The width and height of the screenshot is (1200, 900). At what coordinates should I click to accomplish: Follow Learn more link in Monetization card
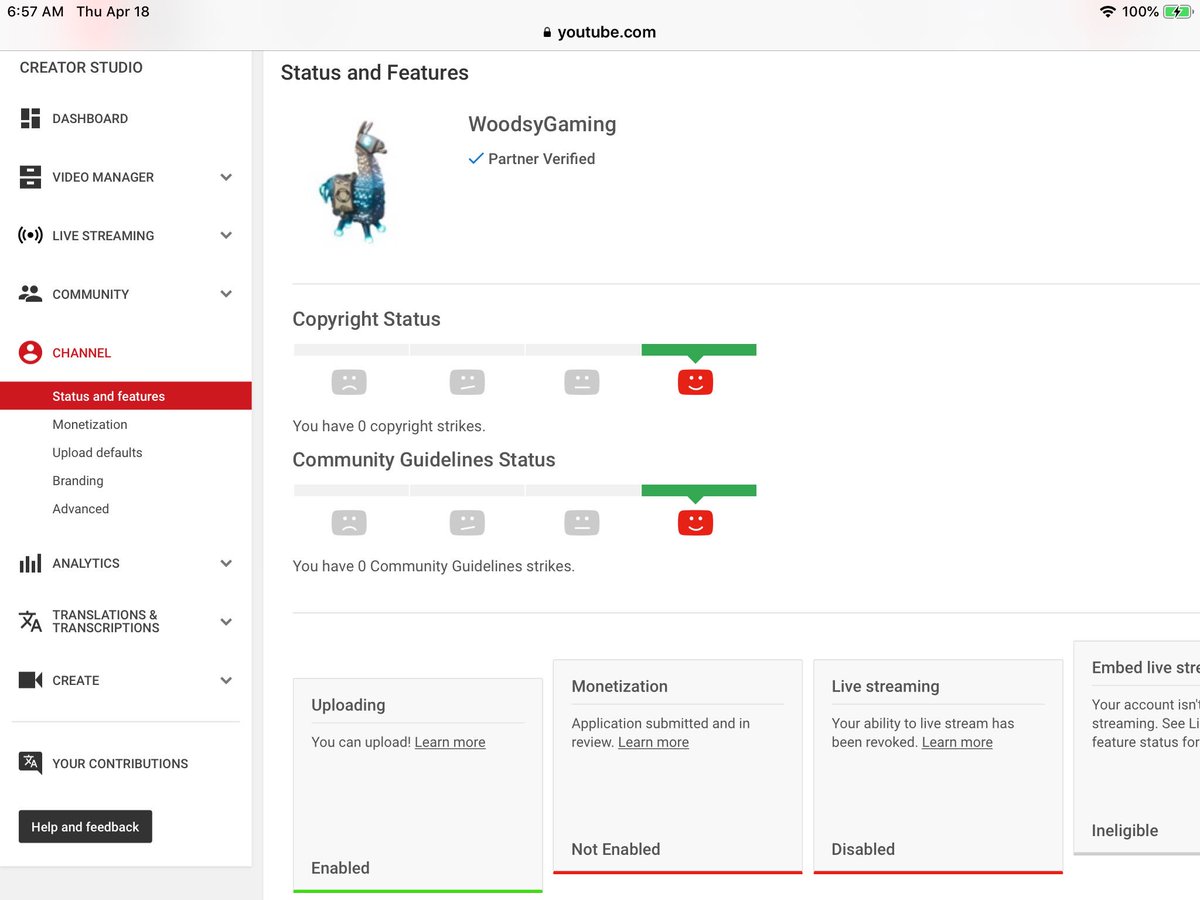coord(653,742)
